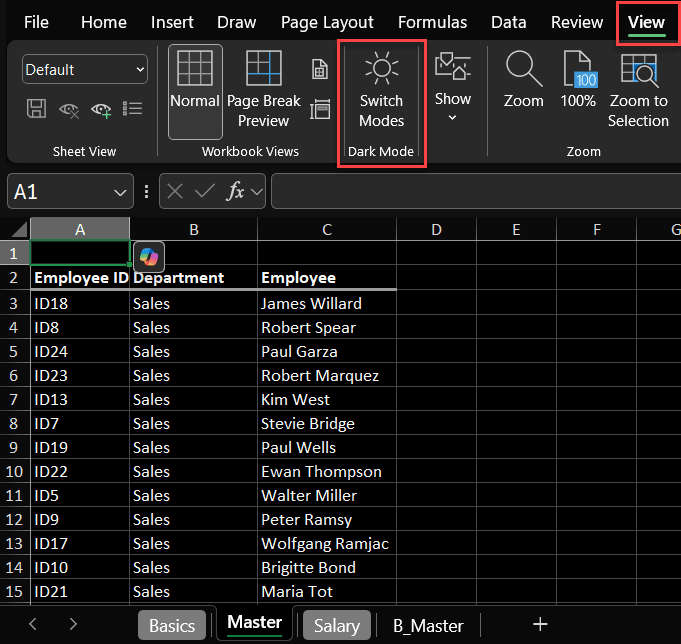The height and width of the screenshot is (644, 681).
Task: Click into the formula bar
Action: point(476,191)
